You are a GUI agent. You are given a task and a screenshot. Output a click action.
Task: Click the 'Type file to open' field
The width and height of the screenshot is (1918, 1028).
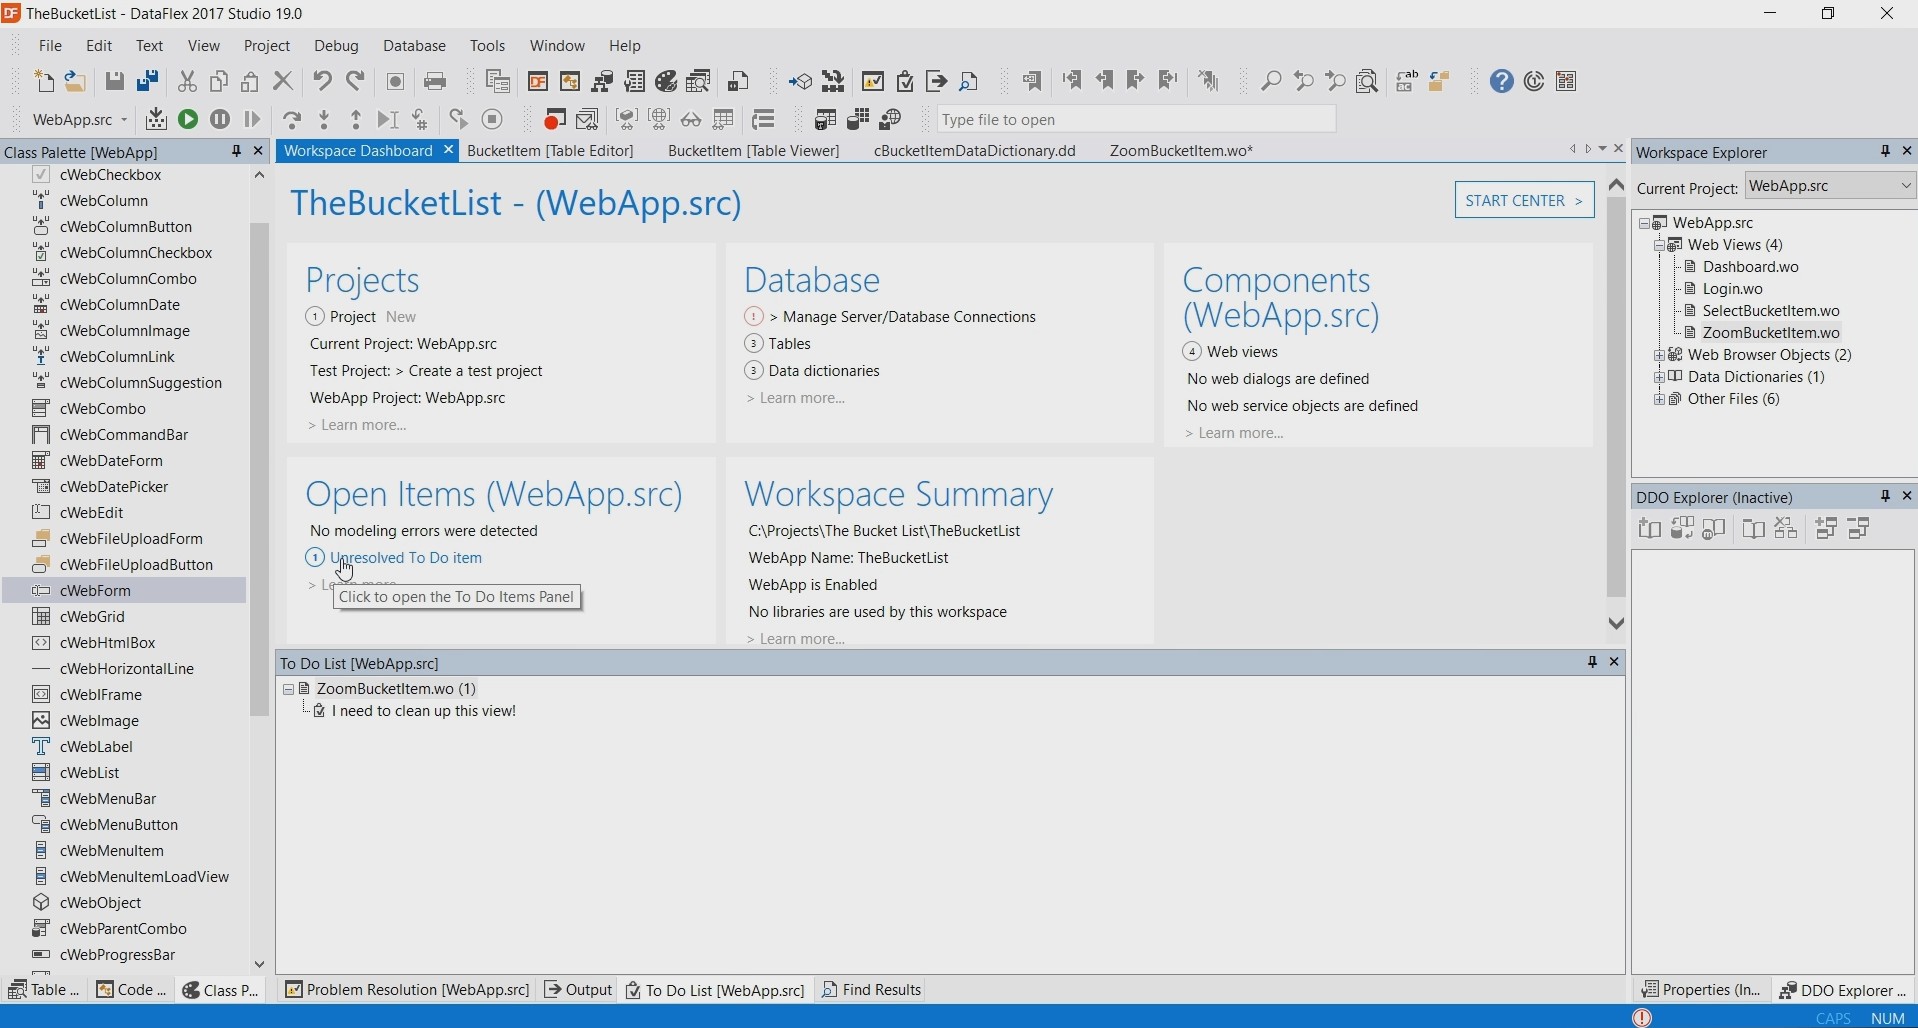pyautogui.click(x=1136, y=120)
